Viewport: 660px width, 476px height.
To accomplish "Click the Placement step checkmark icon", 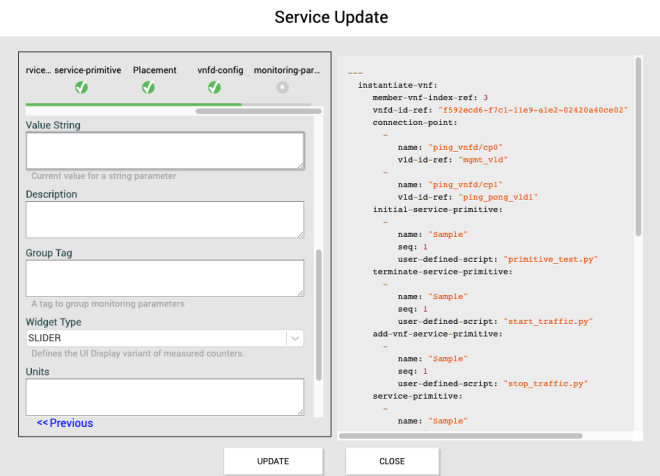I will tap(148, 88).
